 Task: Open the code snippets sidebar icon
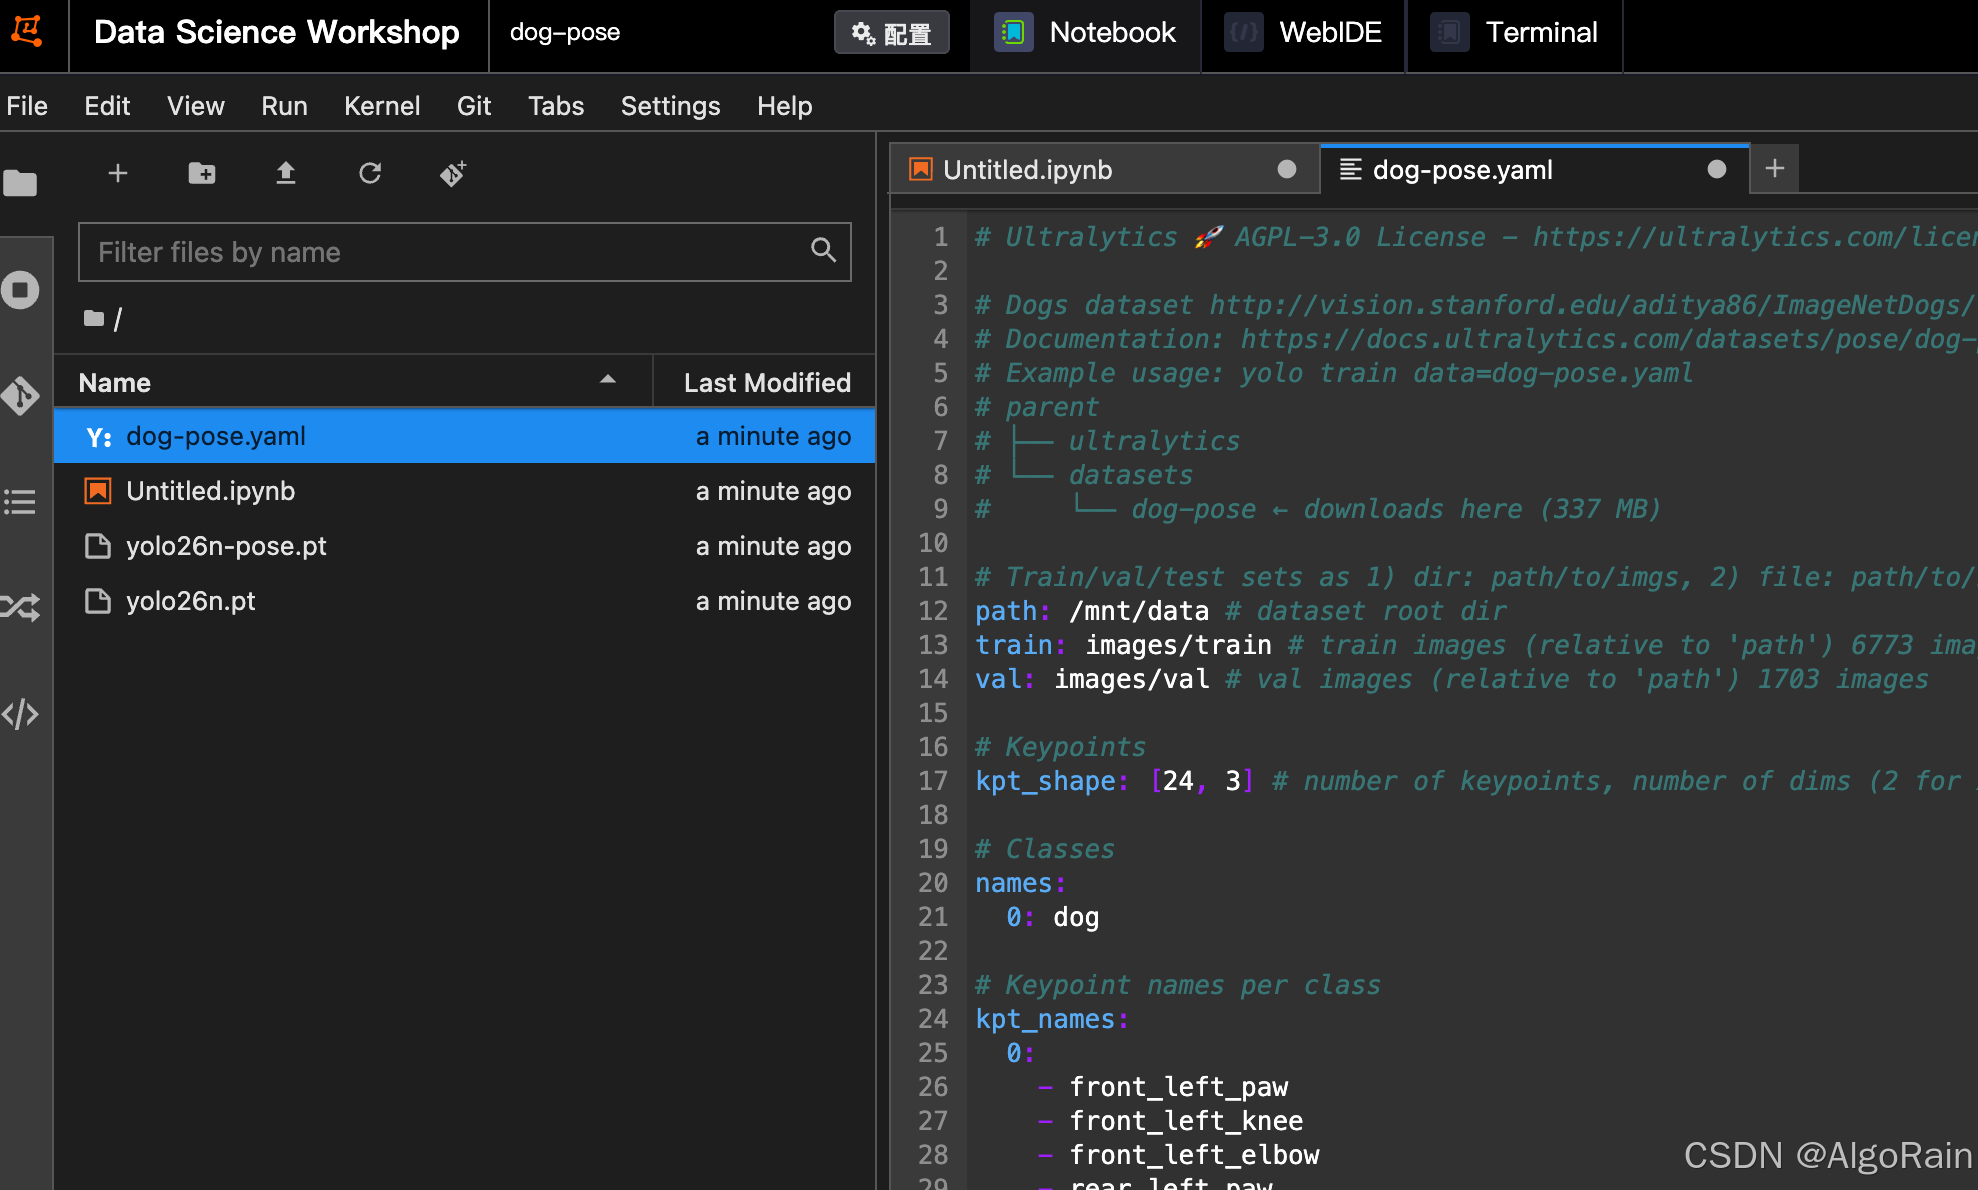click(20, 714)
